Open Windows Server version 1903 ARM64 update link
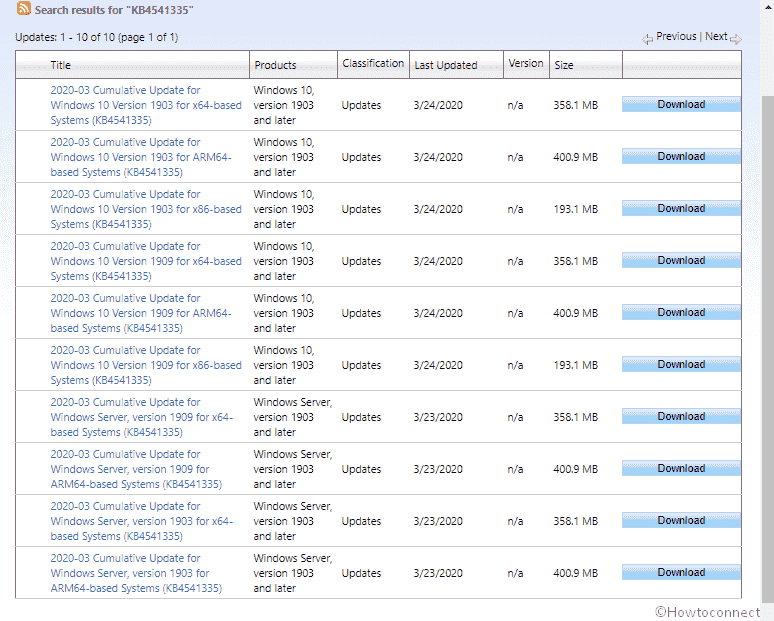The image size is (774, 621). coord(136,573)
